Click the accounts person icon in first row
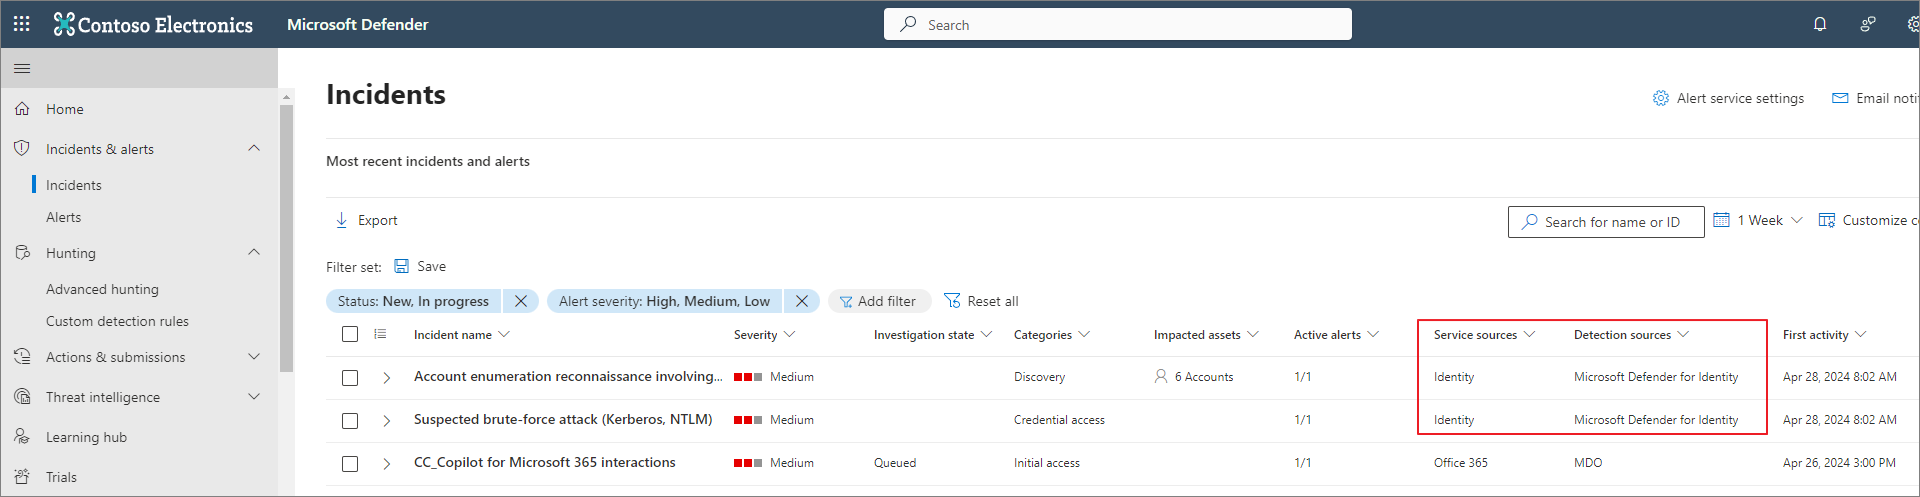The height and width of the screenshot is (497, 1920). 1161,376
